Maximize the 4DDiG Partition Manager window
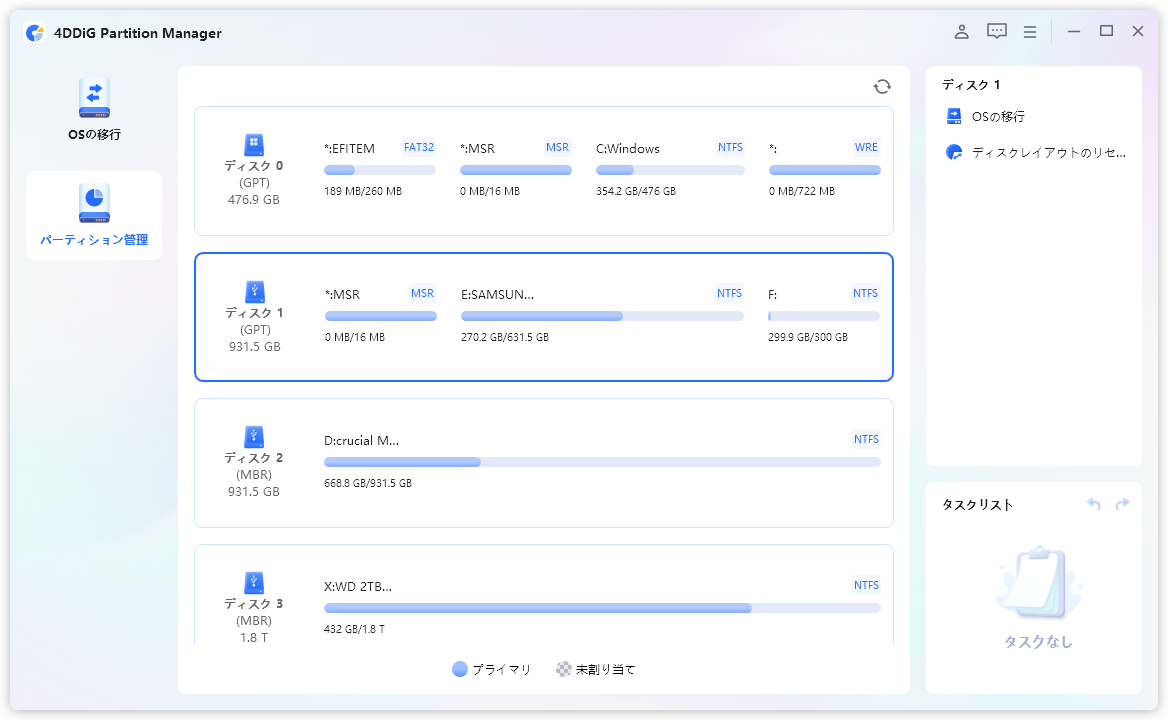Screen dimensions: 1168x720 [1106, 31]
